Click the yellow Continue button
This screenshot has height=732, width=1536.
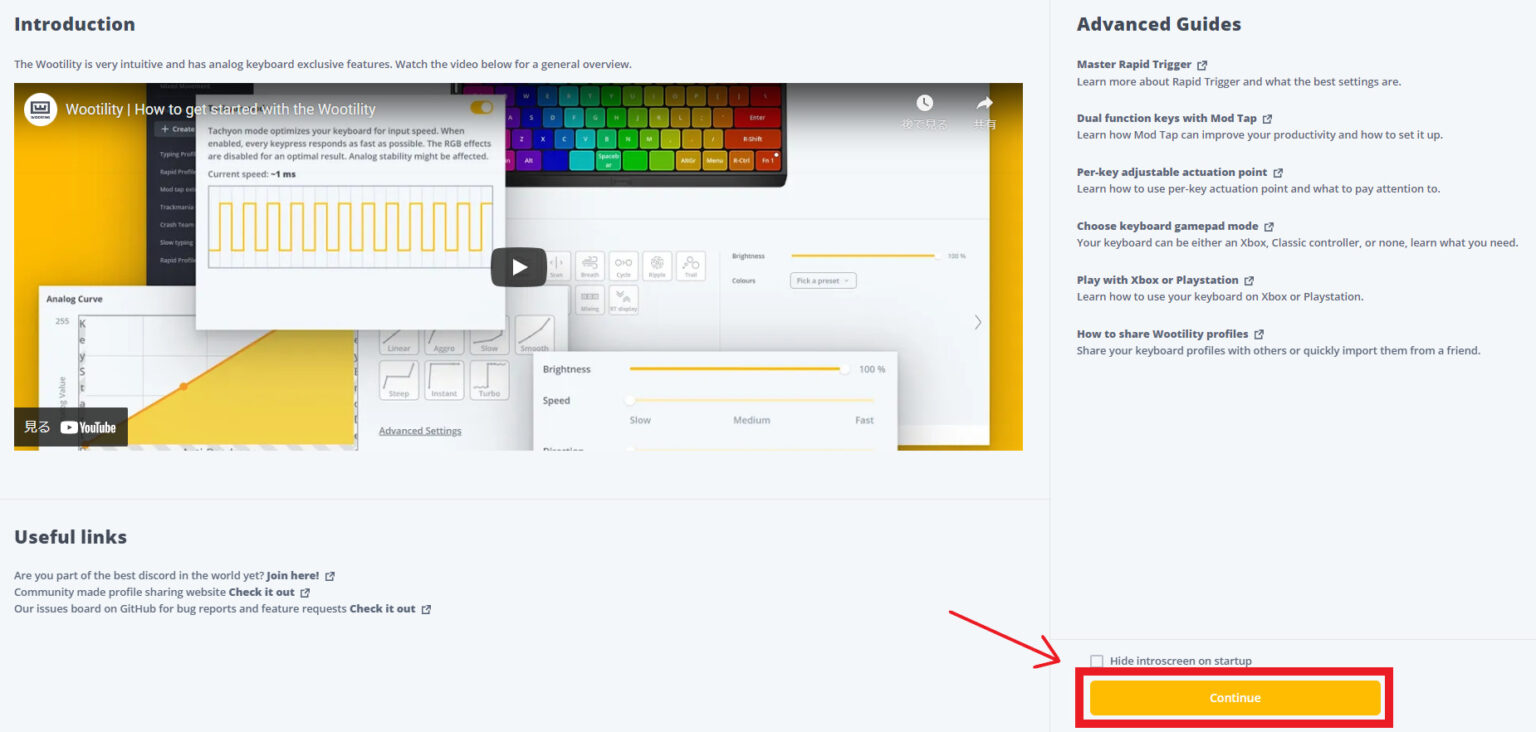click(1235, 698)
